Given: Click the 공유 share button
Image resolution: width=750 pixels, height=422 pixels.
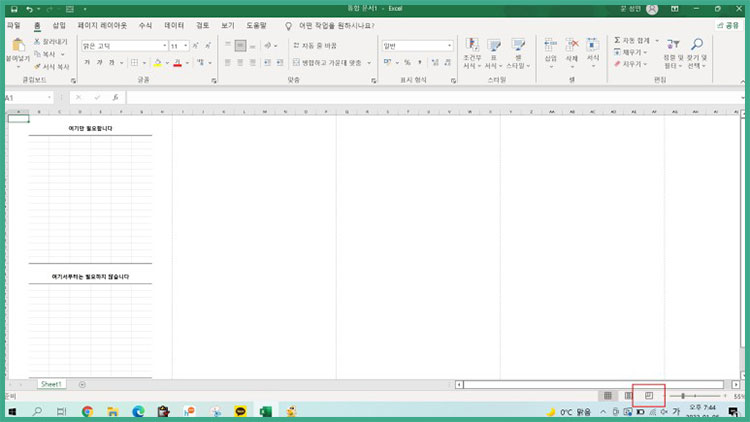Looking at the screenshot, I should pyautogui.click(x=728, y=25).
